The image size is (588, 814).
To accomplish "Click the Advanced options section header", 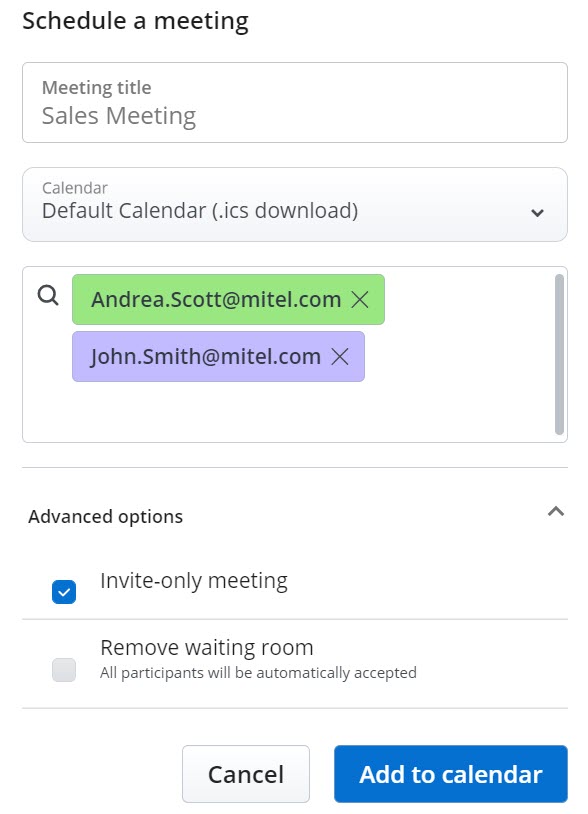I will (x=295, y=516).
